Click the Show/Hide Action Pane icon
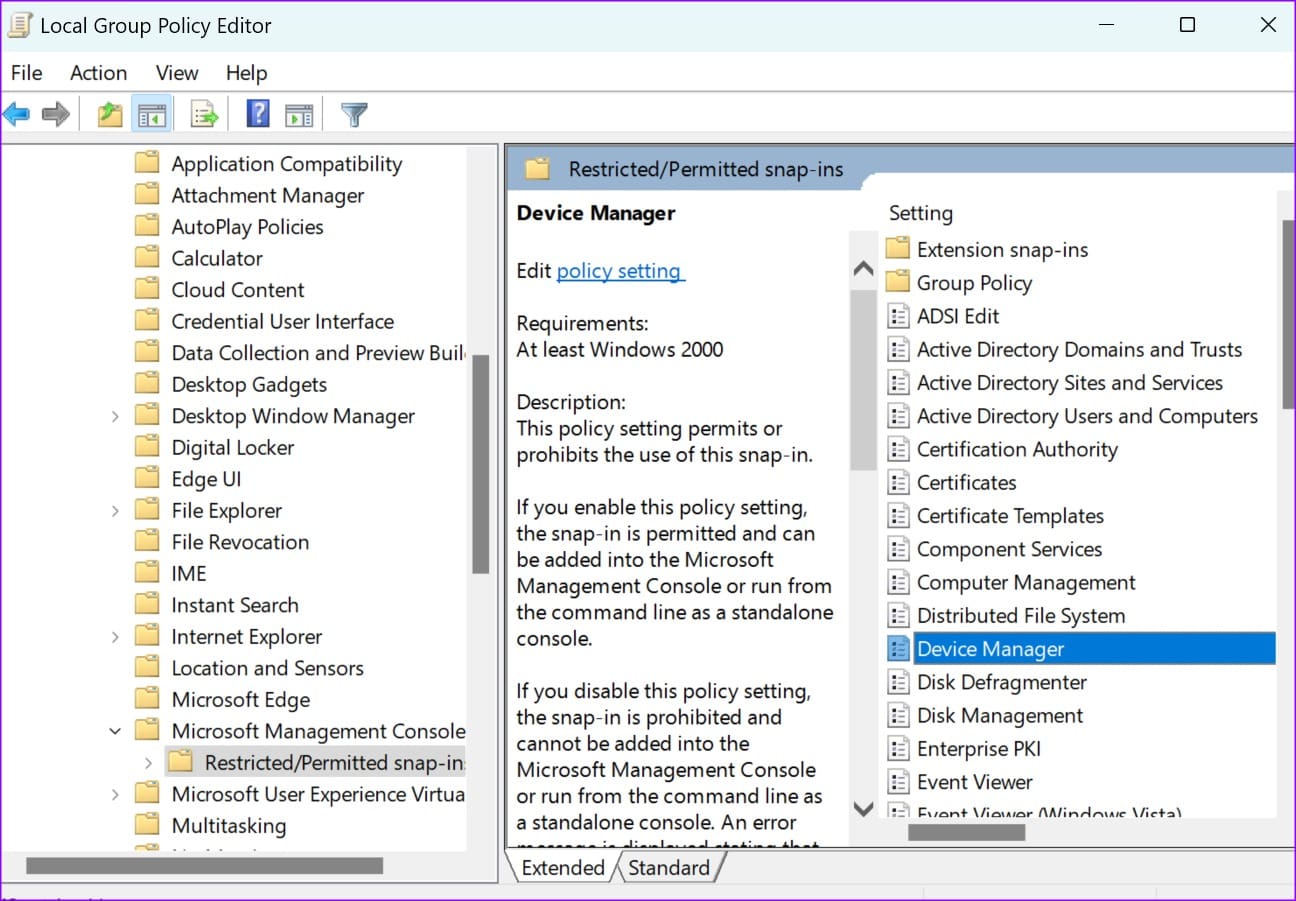This screenshot has width=1296, height=901. coord(300,113)
